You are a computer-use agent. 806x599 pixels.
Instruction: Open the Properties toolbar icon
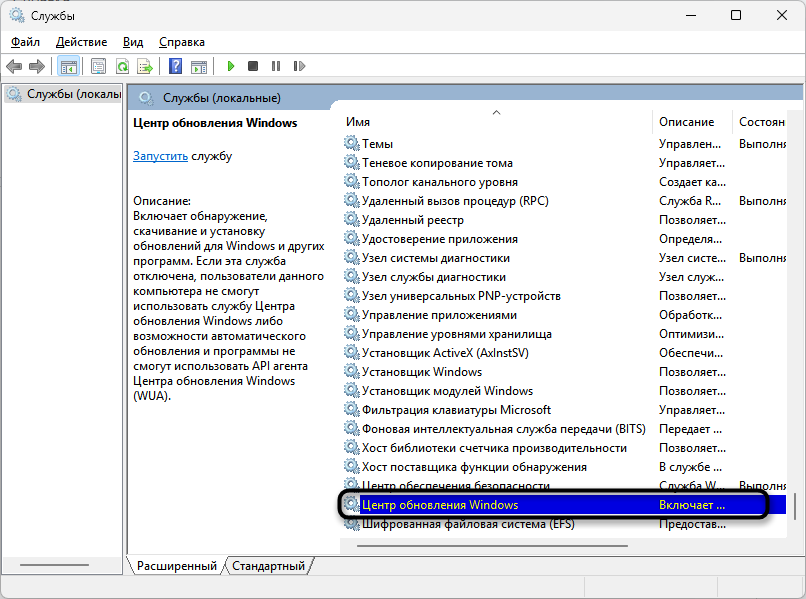click(98, 67)
